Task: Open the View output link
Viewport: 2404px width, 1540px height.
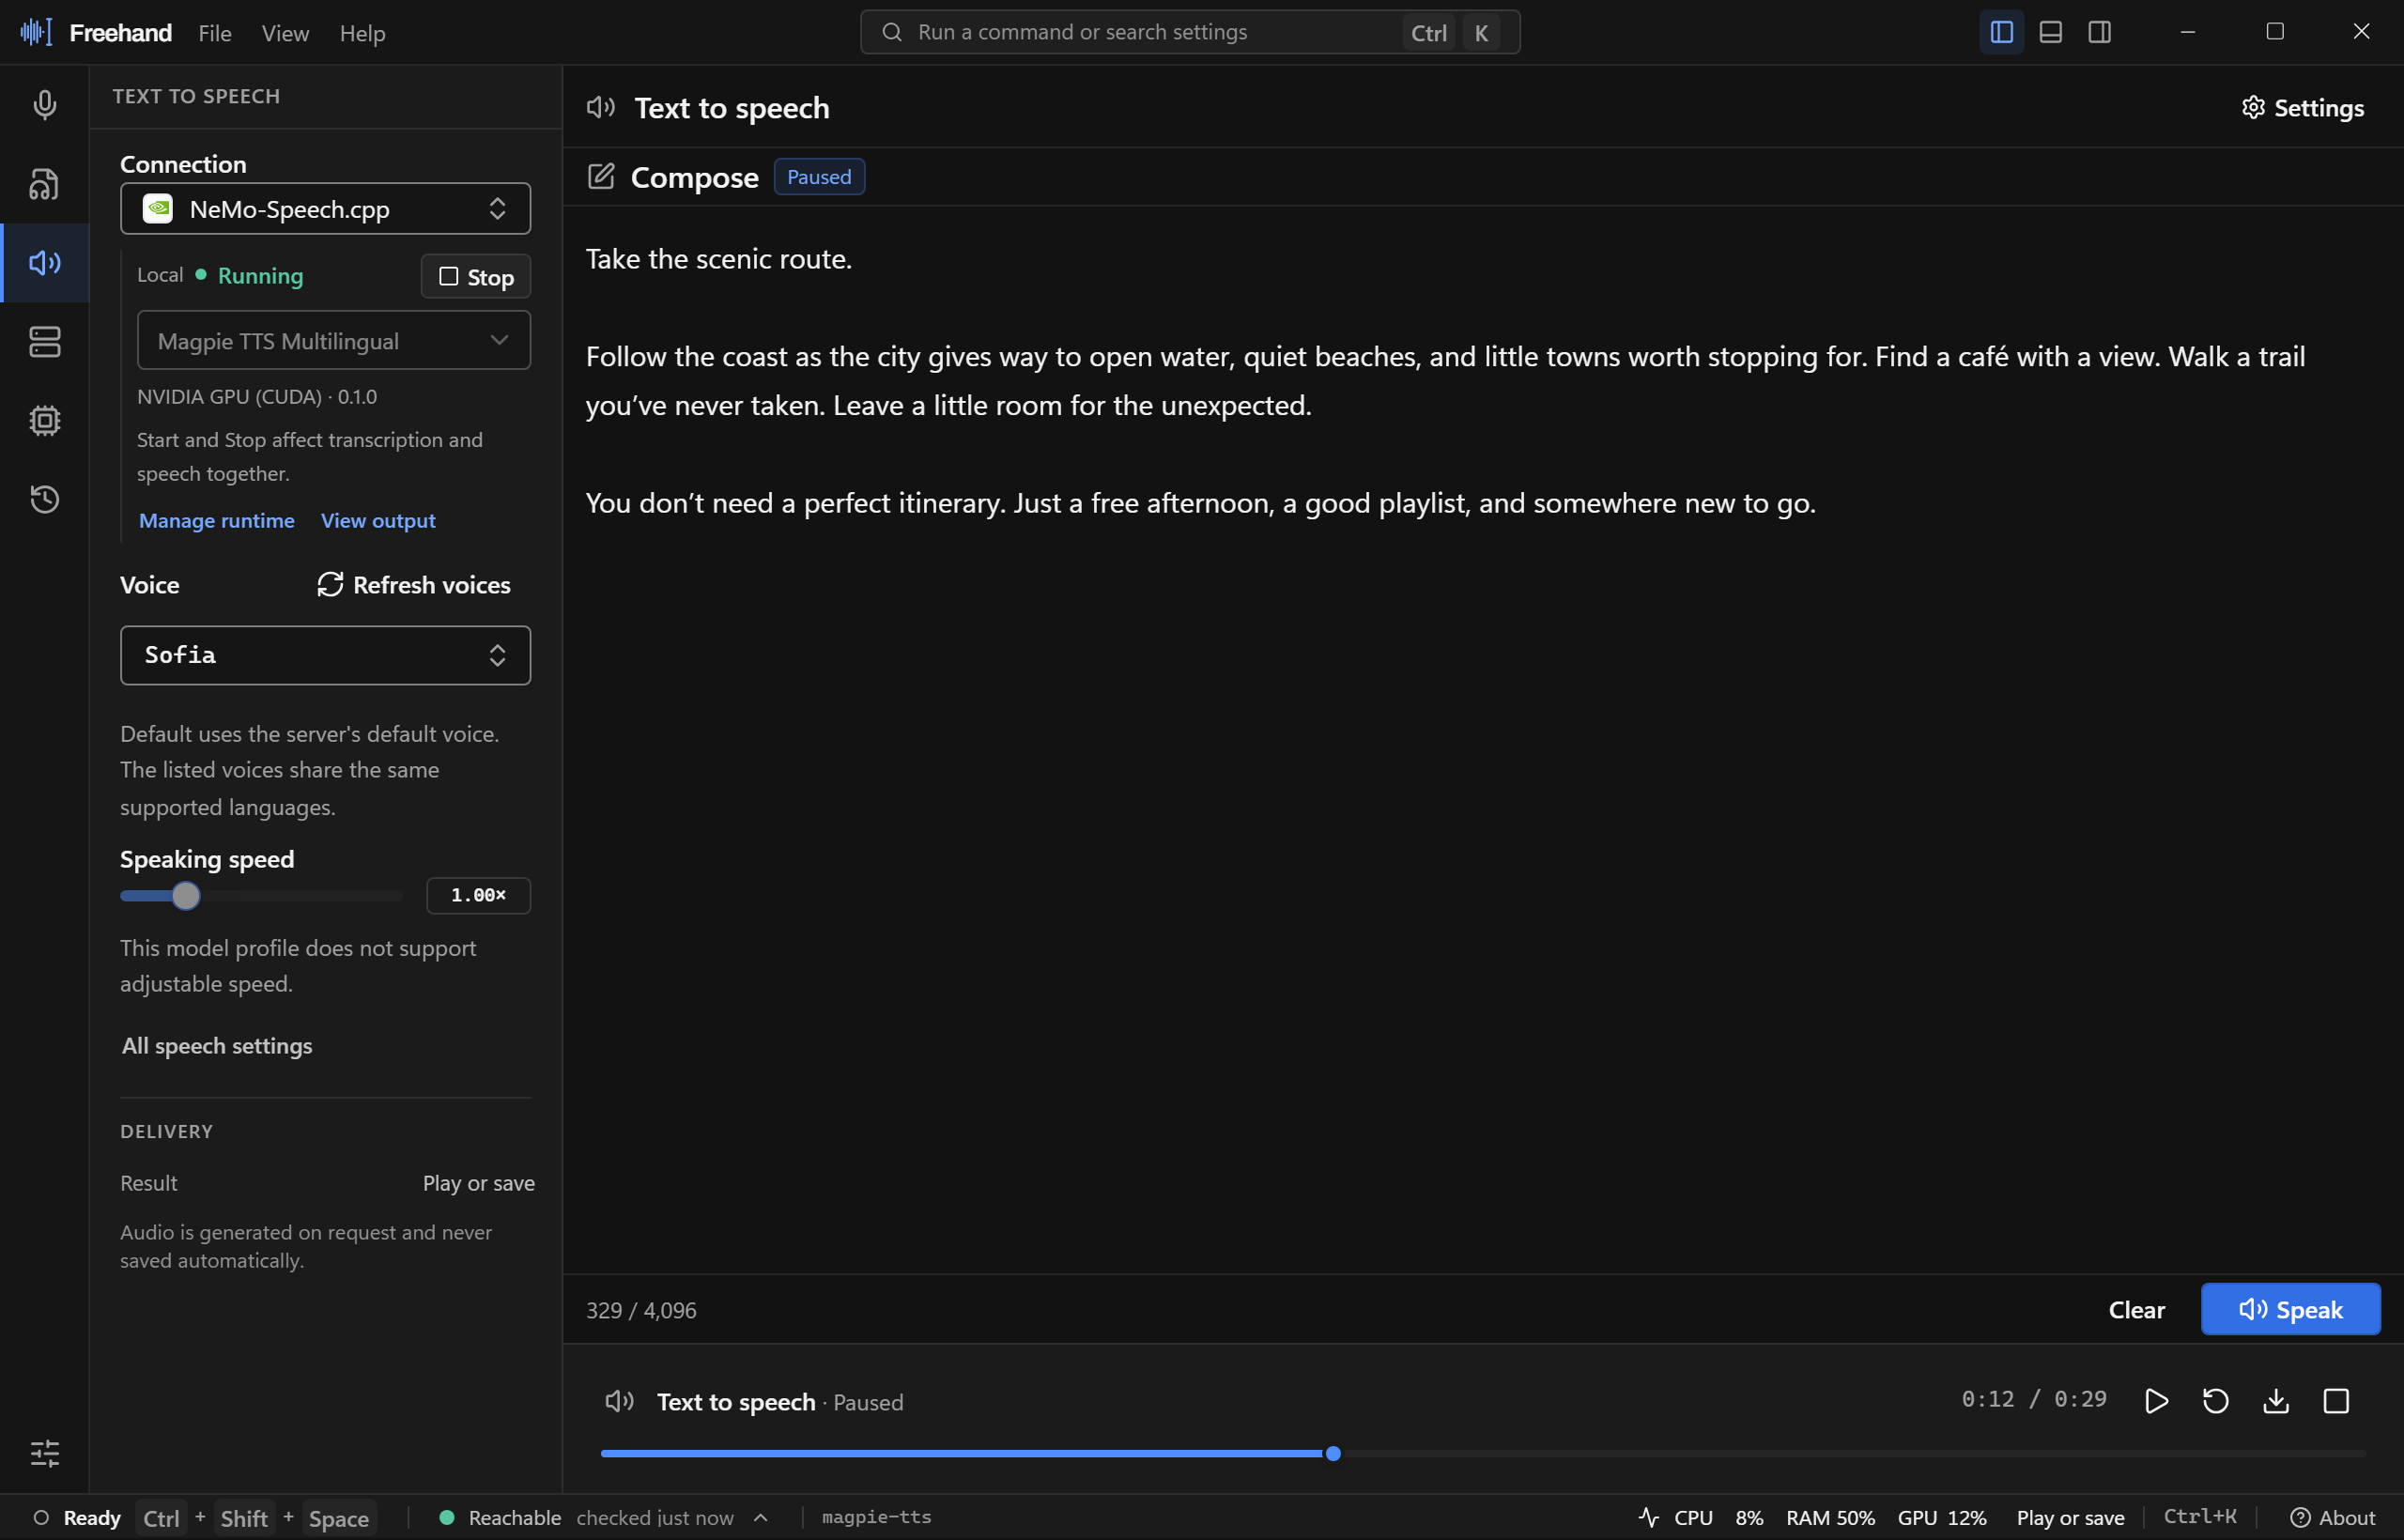Action: pos(378,520)
